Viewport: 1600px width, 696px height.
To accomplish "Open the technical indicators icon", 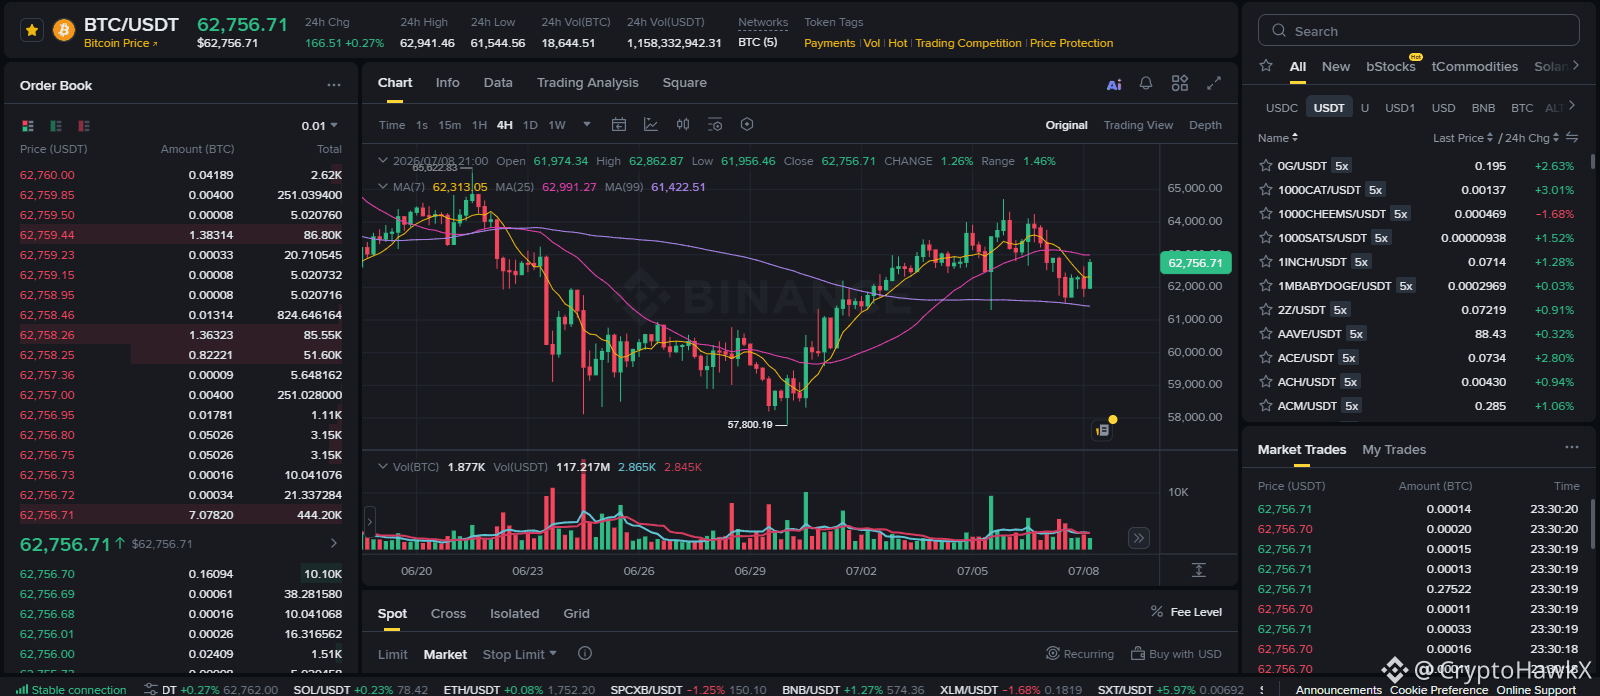I will 651,124.
